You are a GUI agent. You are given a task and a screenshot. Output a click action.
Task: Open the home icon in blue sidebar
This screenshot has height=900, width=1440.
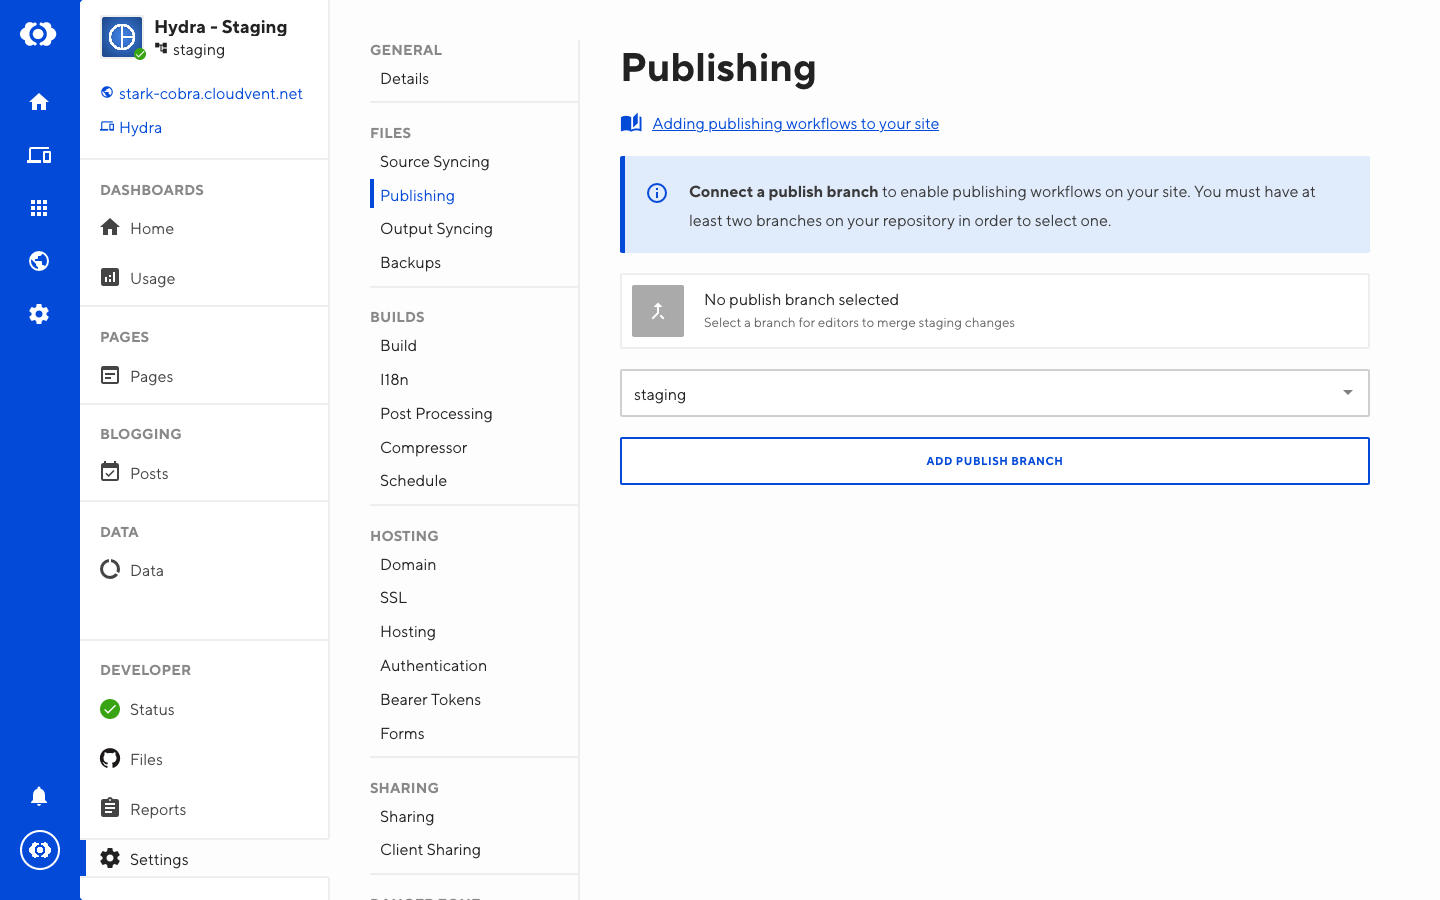39,102
